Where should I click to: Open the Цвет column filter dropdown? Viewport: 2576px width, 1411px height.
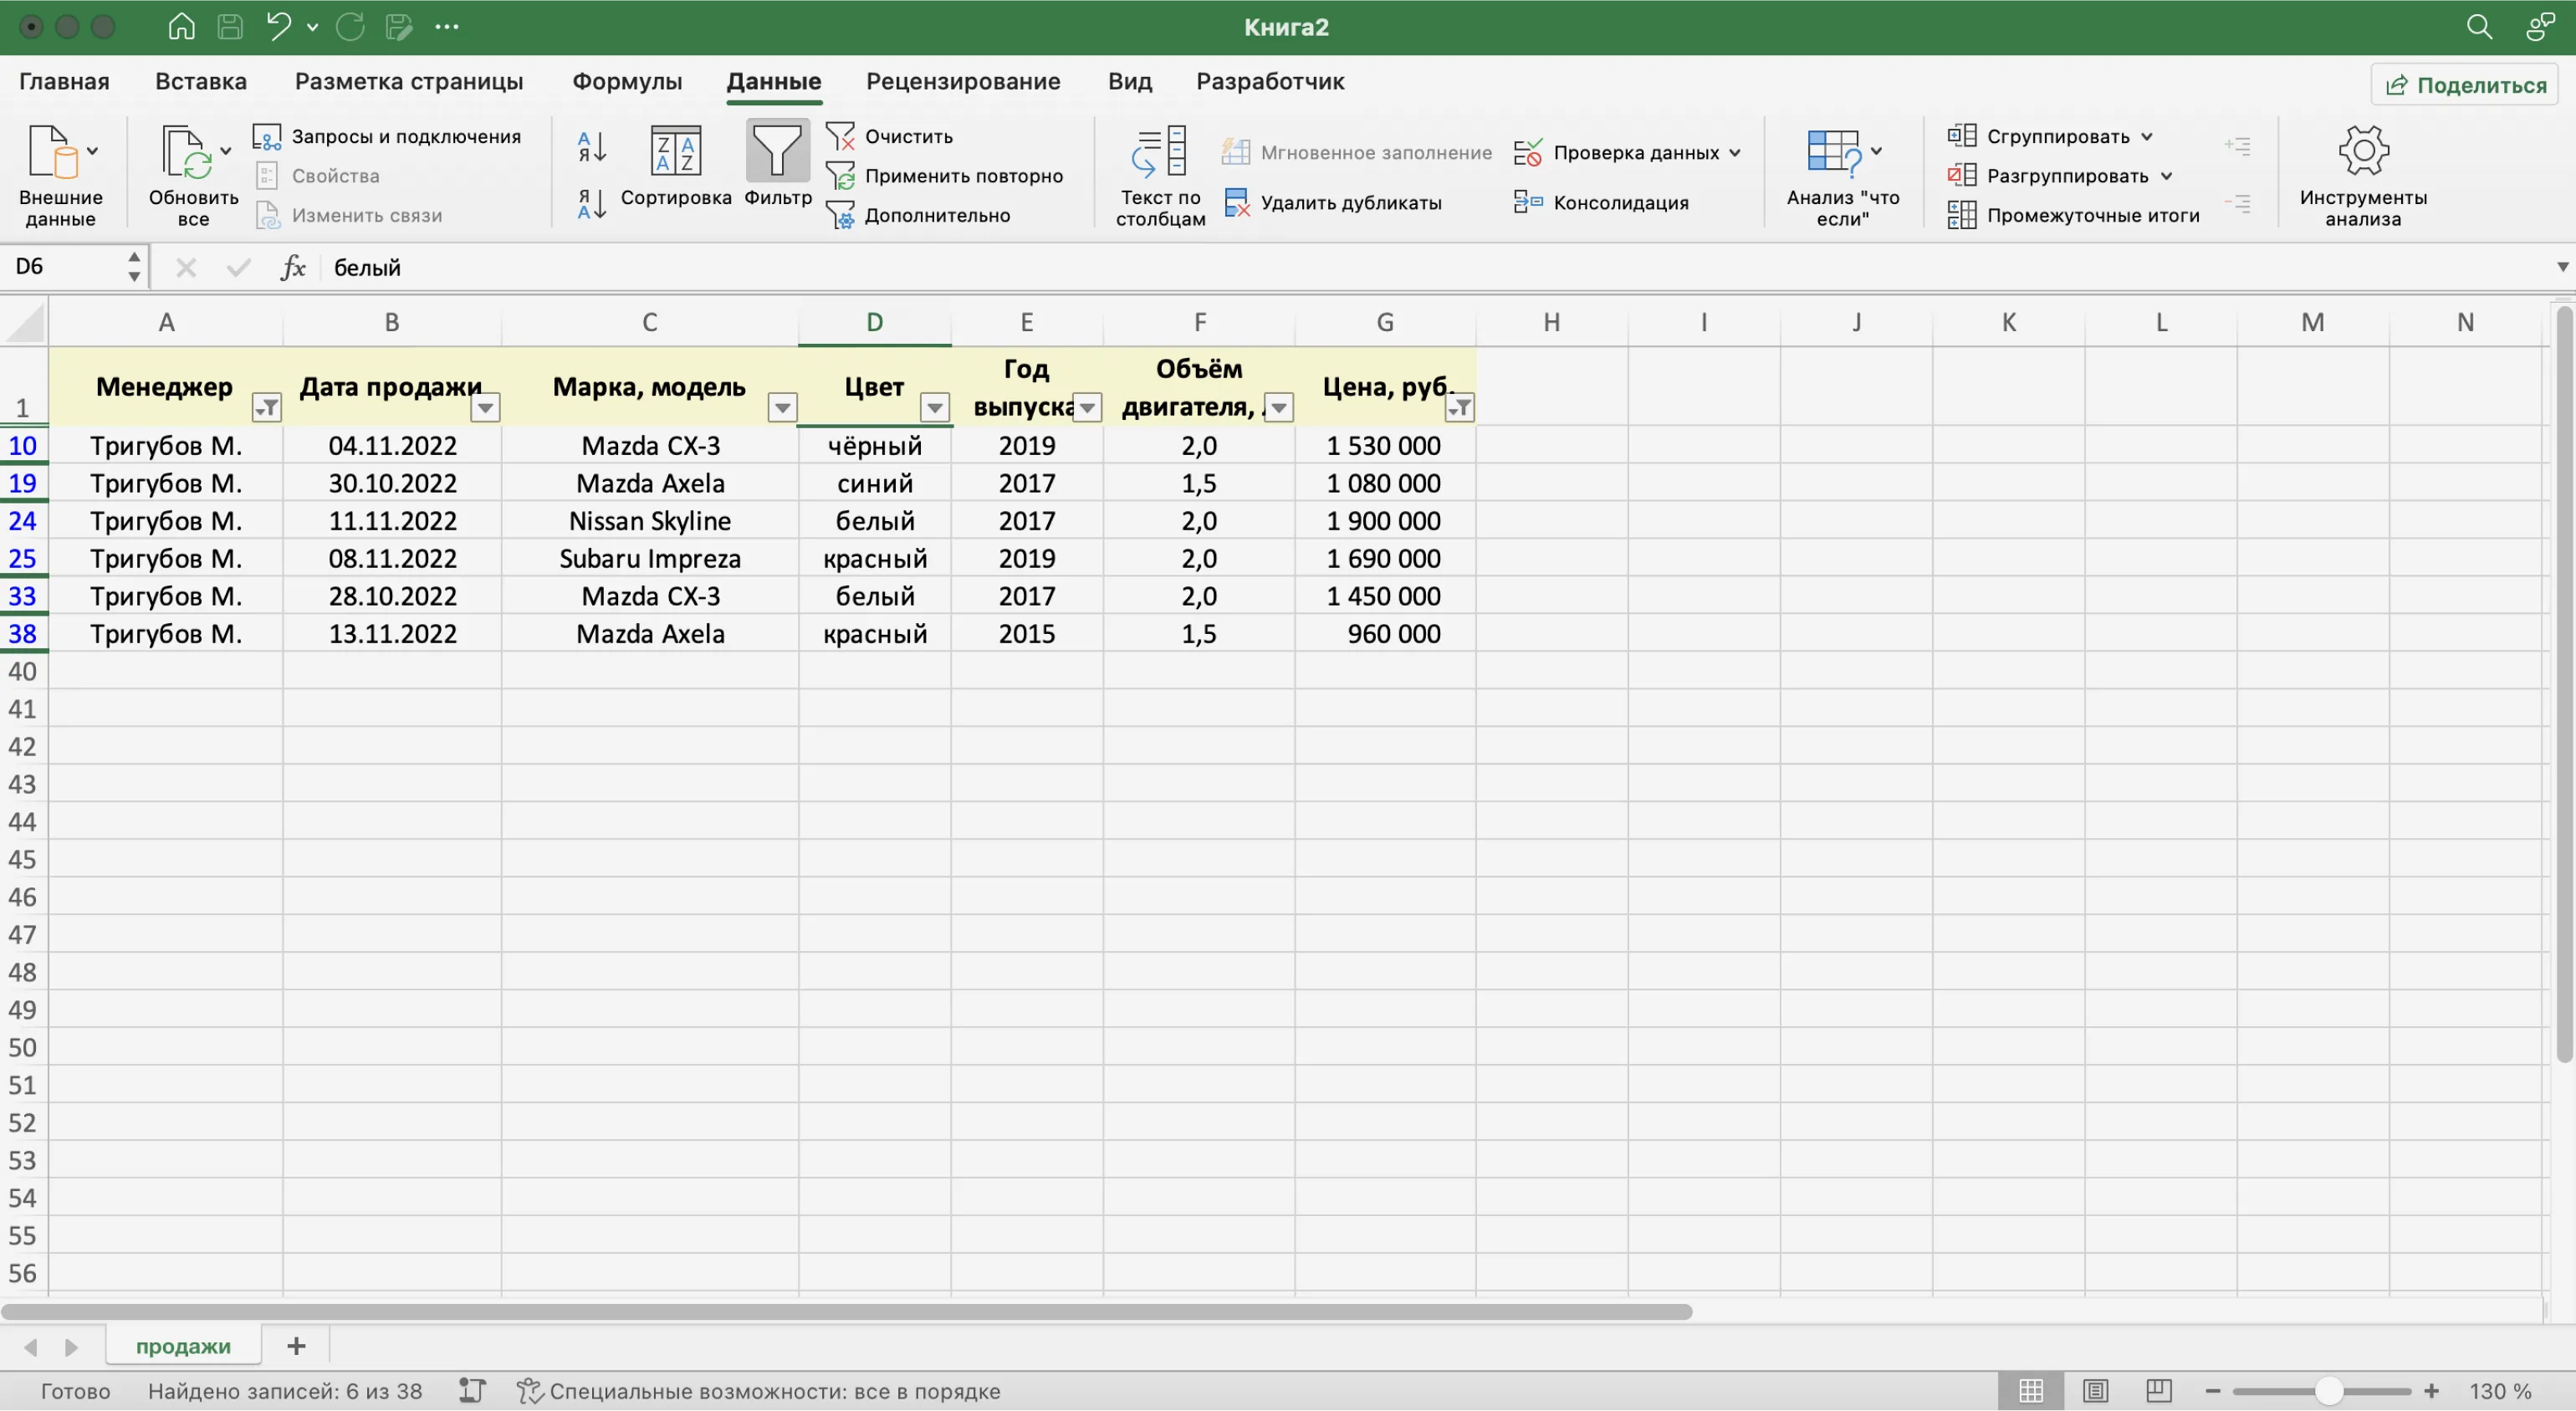point(934,407)
